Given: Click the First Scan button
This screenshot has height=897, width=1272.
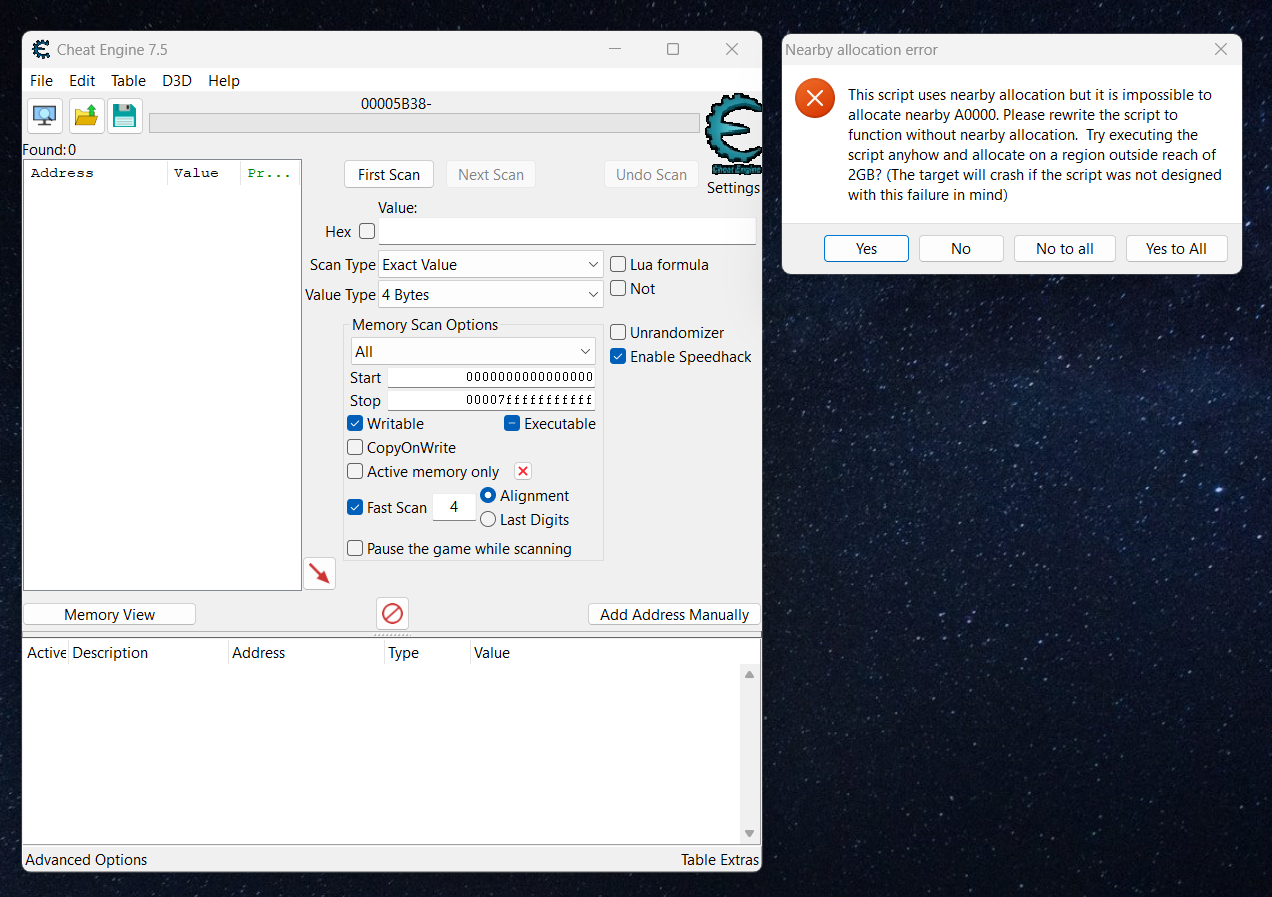Looking at the screenshot, I should pyautogui.click(x=389, y=174).
